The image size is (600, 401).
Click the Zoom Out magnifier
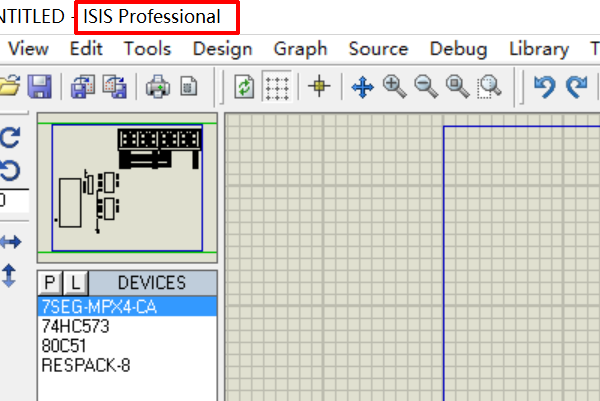426,86
